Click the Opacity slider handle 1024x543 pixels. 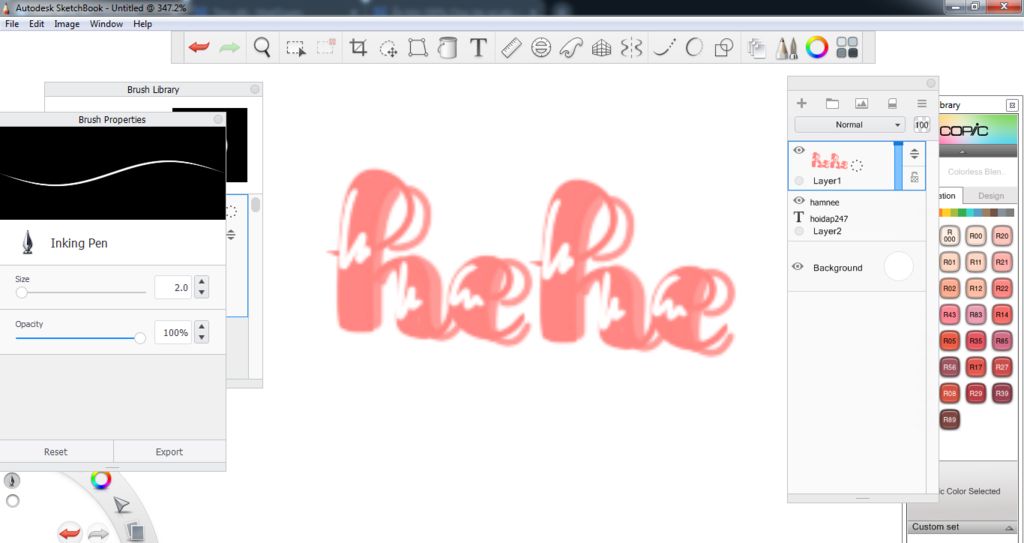click(139, 338)
